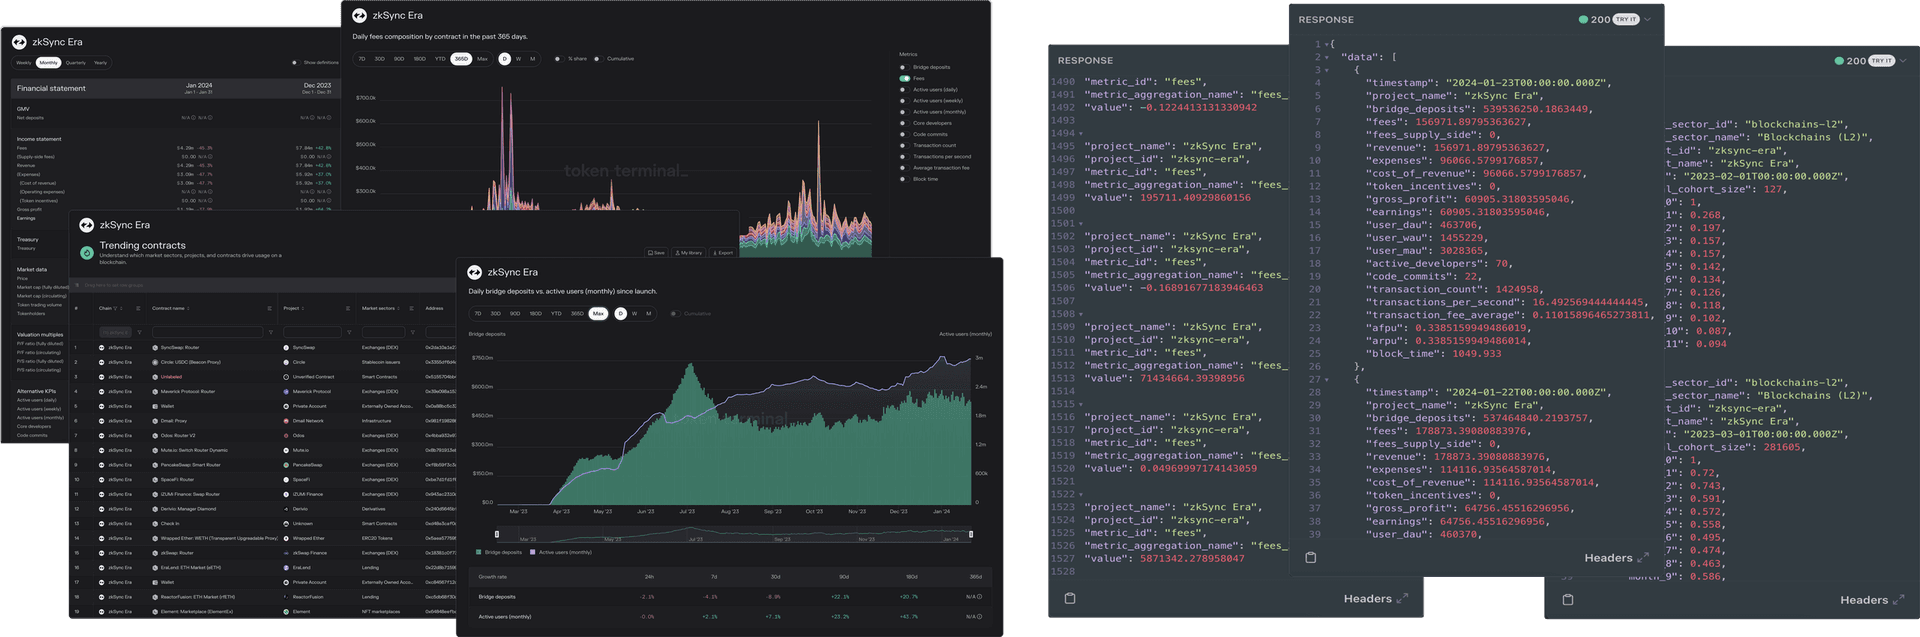Toggle the Transaction count metric

(x=904, y=145)
